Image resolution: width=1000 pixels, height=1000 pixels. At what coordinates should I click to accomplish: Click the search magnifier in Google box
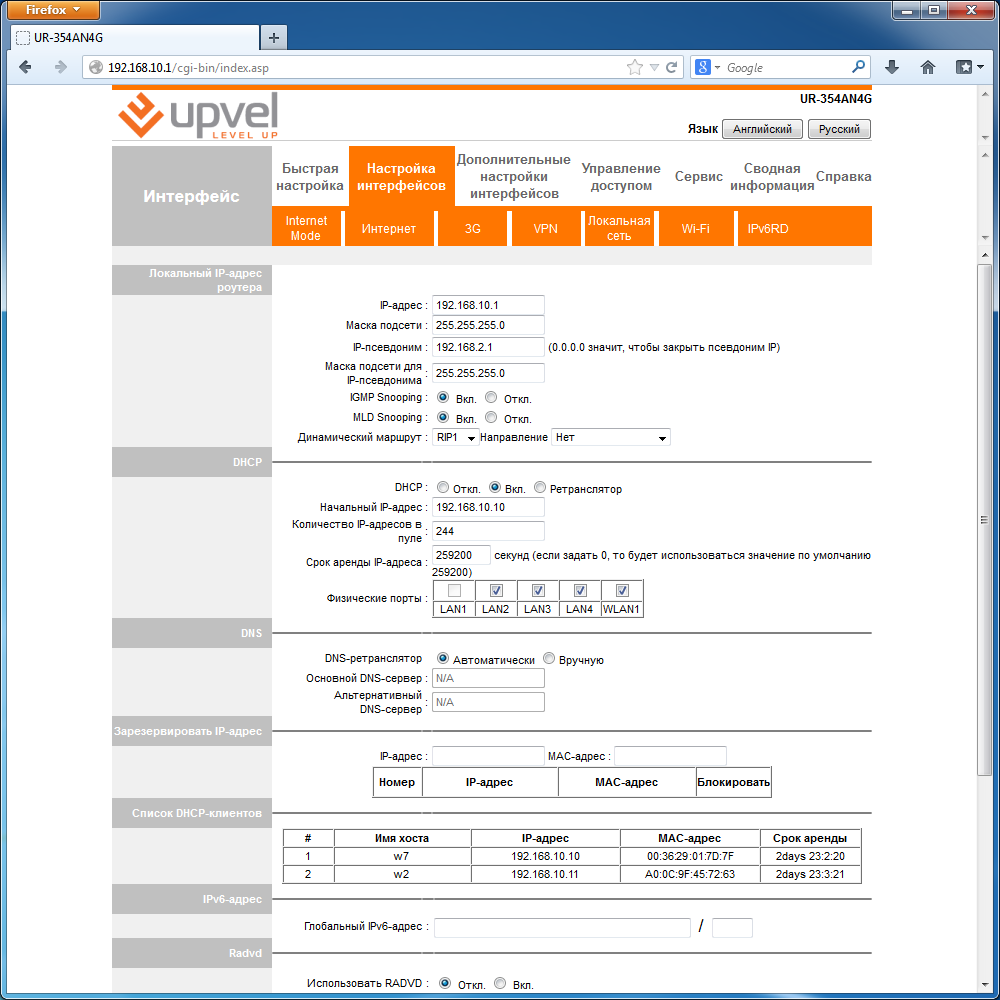[858, 66]
